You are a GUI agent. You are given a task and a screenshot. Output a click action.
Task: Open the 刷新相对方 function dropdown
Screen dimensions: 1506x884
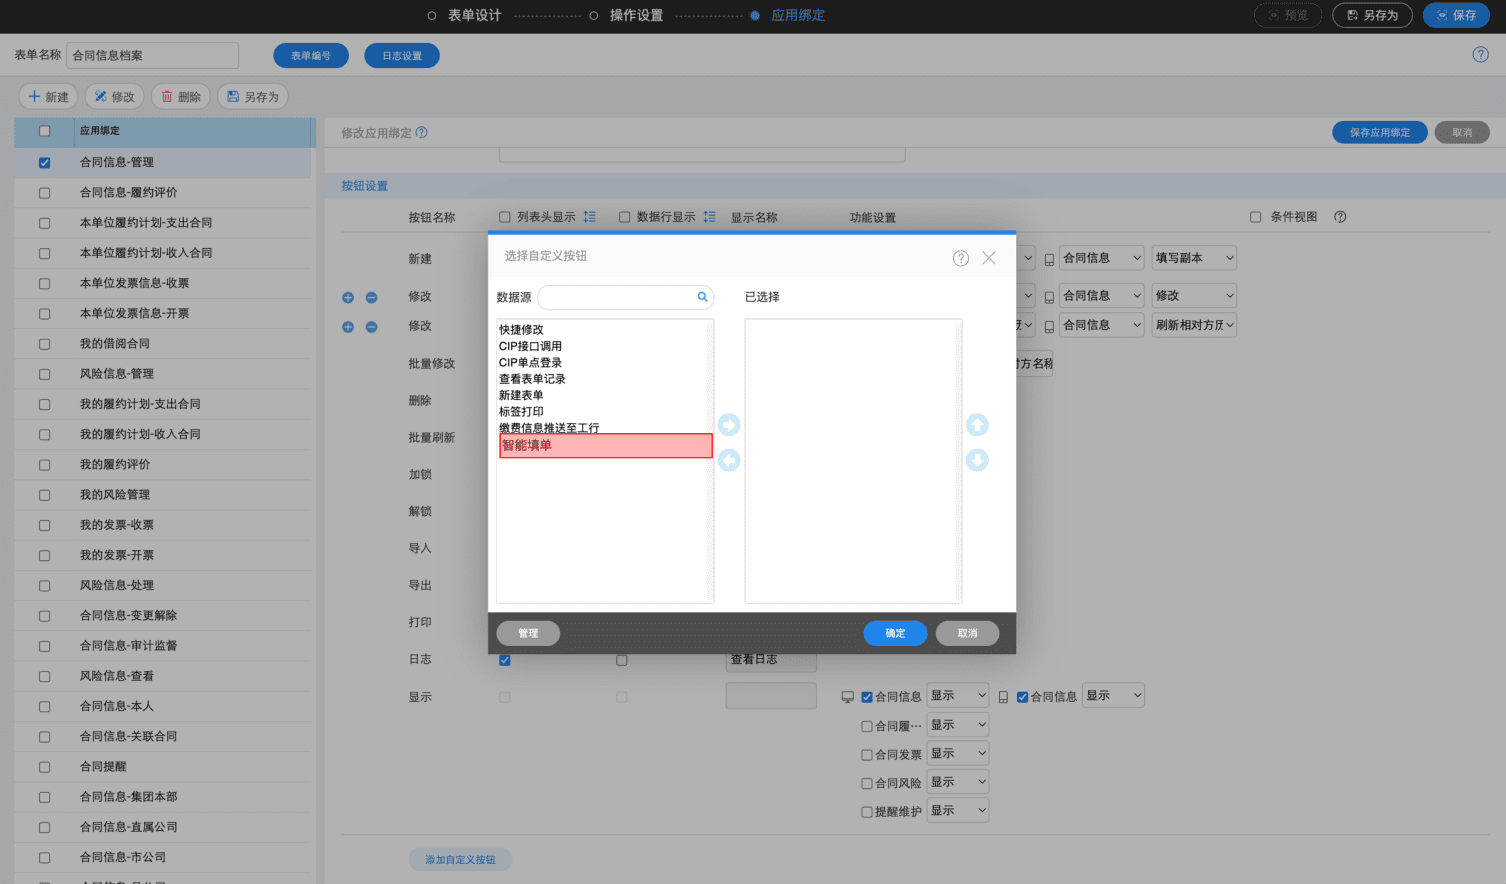tap(1194, 325)
